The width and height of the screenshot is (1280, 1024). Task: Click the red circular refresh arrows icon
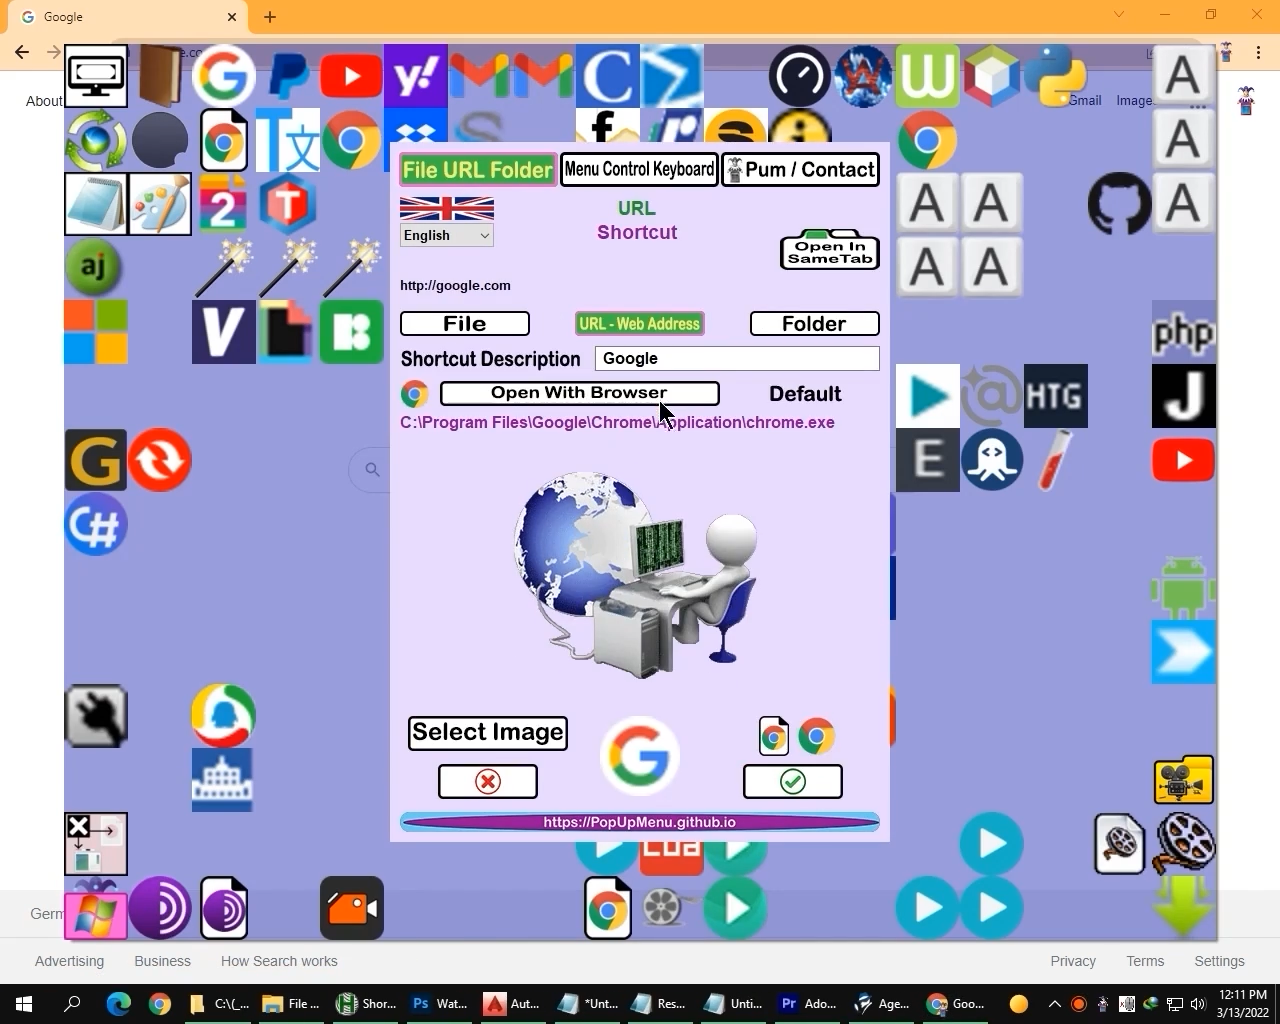tap(160, 460)
